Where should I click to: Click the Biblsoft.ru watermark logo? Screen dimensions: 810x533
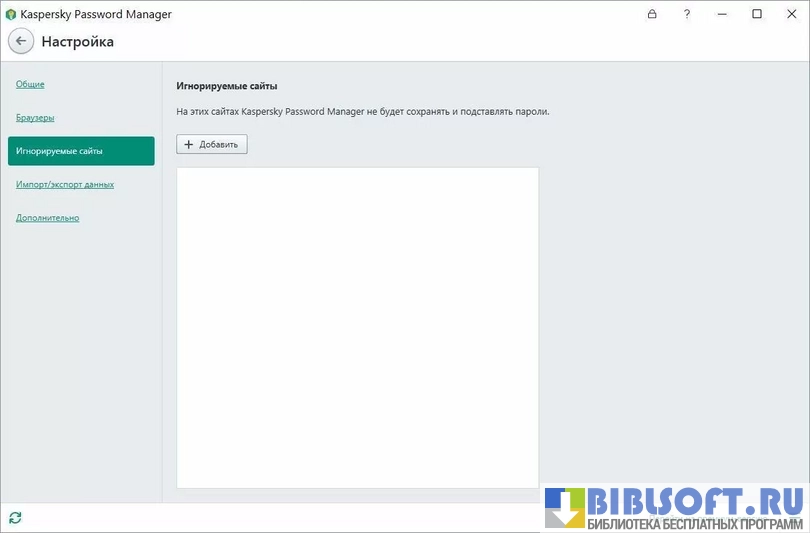coord(676,508)
